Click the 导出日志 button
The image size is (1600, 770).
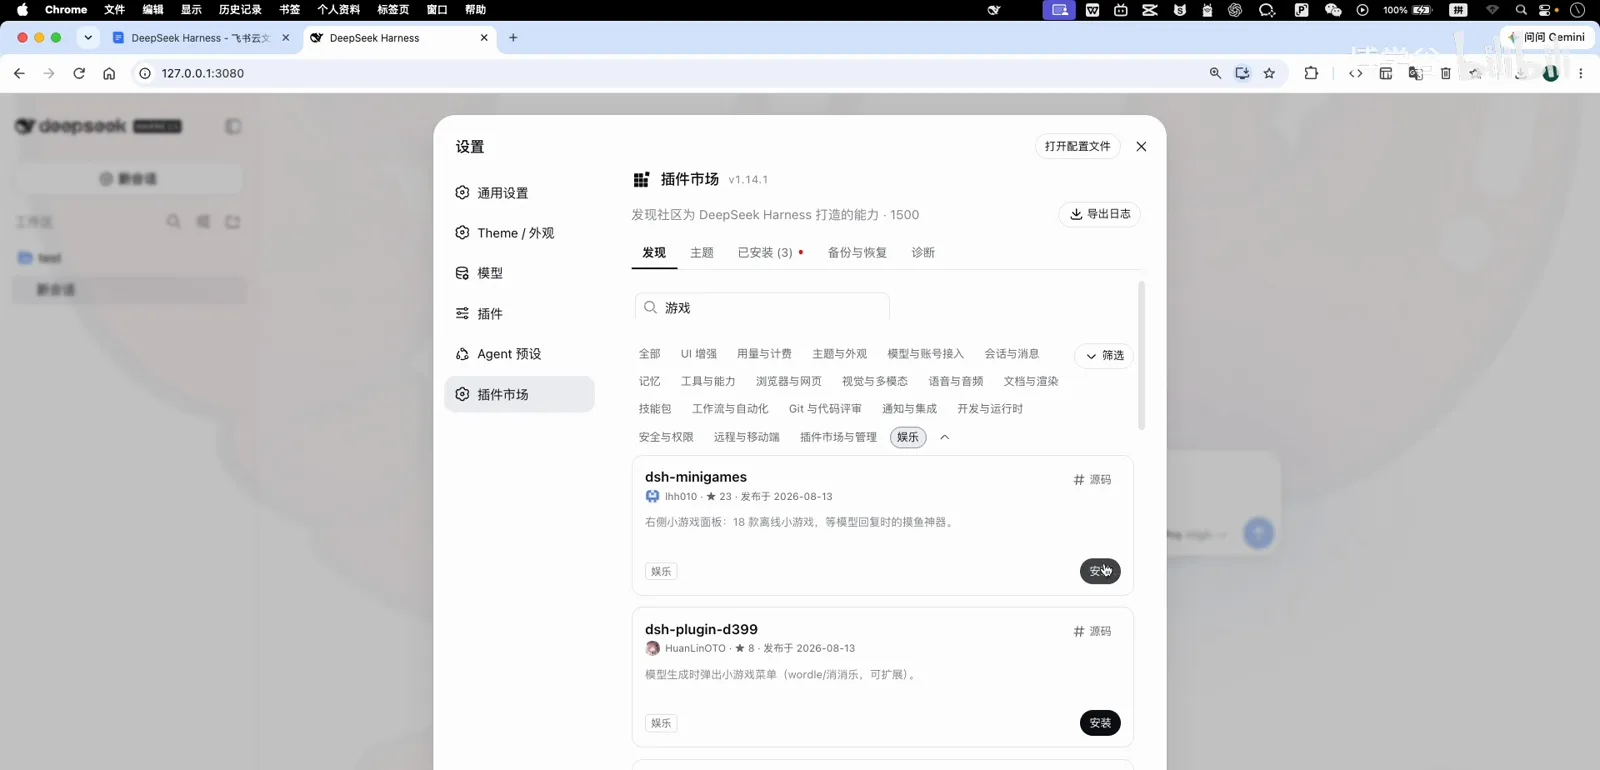pyautogui.click(x=1100, y=214)
